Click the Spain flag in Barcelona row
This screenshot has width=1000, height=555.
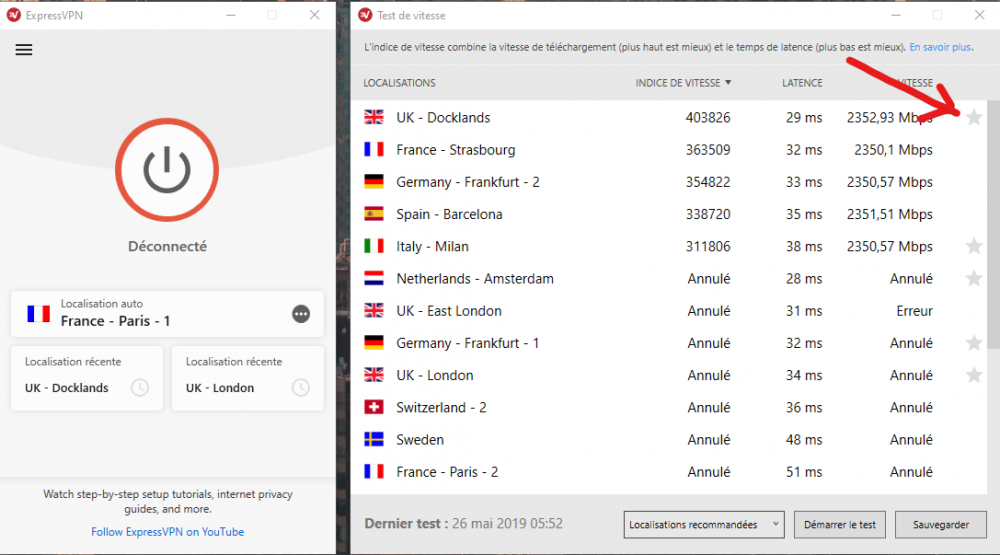click(x=374, y=214)
